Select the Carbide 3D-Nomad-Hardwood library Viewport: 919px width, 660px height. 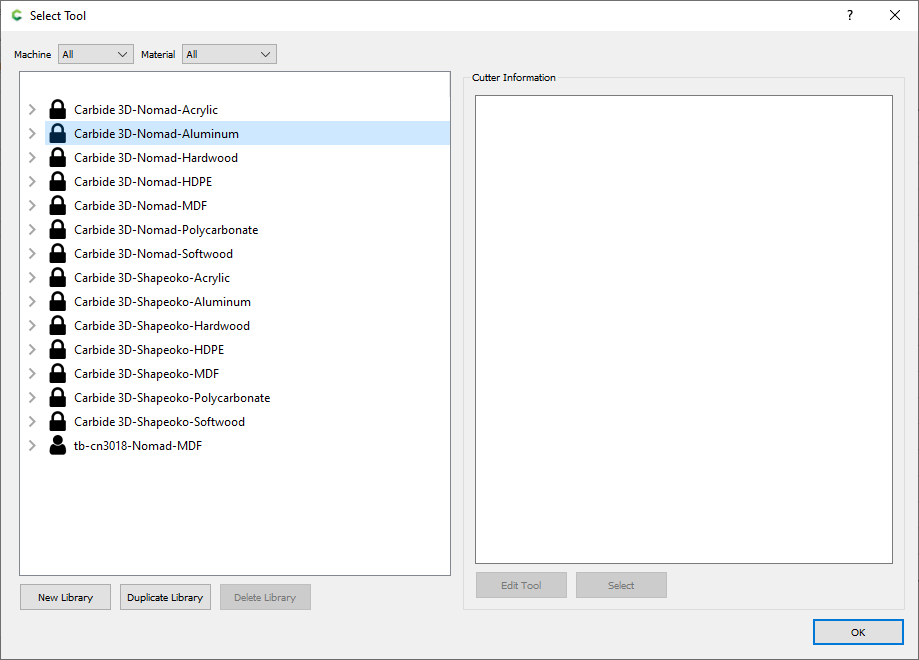pos(155,157)
